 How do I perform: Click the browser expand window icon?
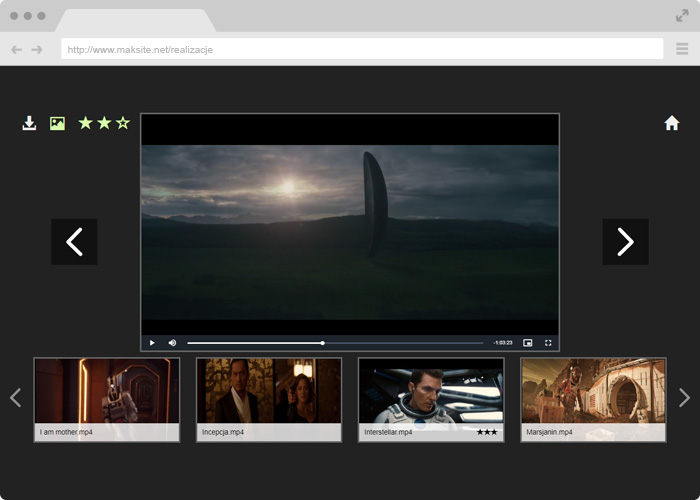(682, 16)
